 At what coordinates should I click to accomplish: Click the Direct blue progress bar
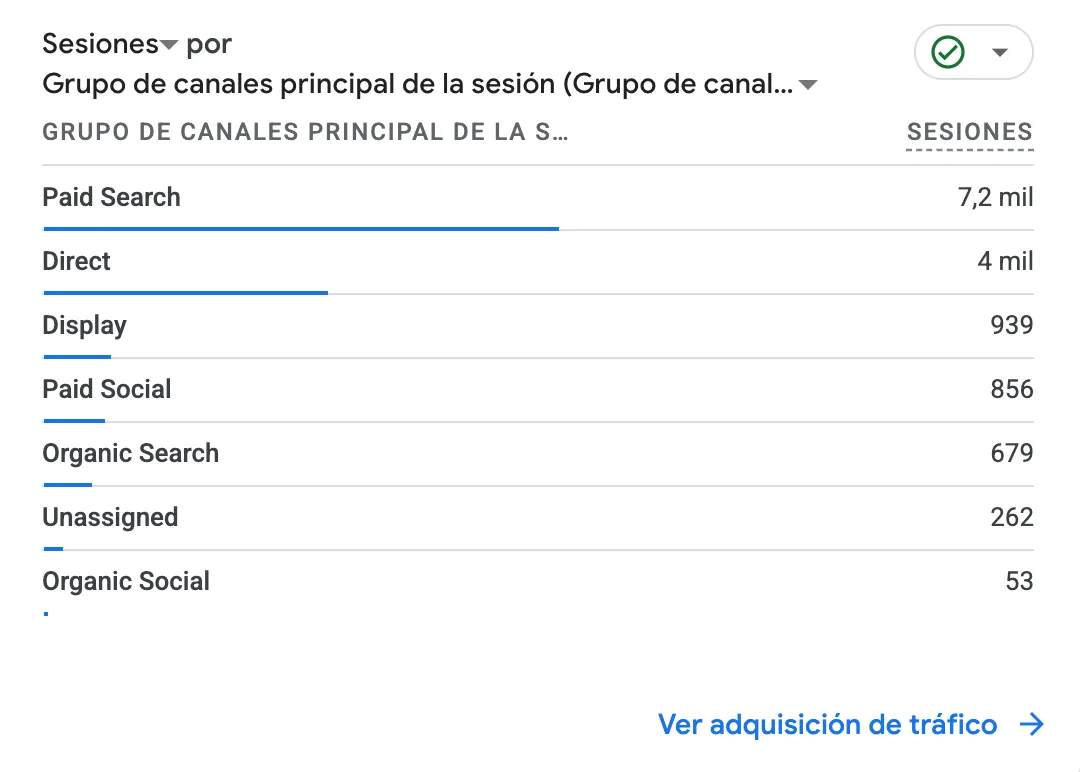coord(185,293)
